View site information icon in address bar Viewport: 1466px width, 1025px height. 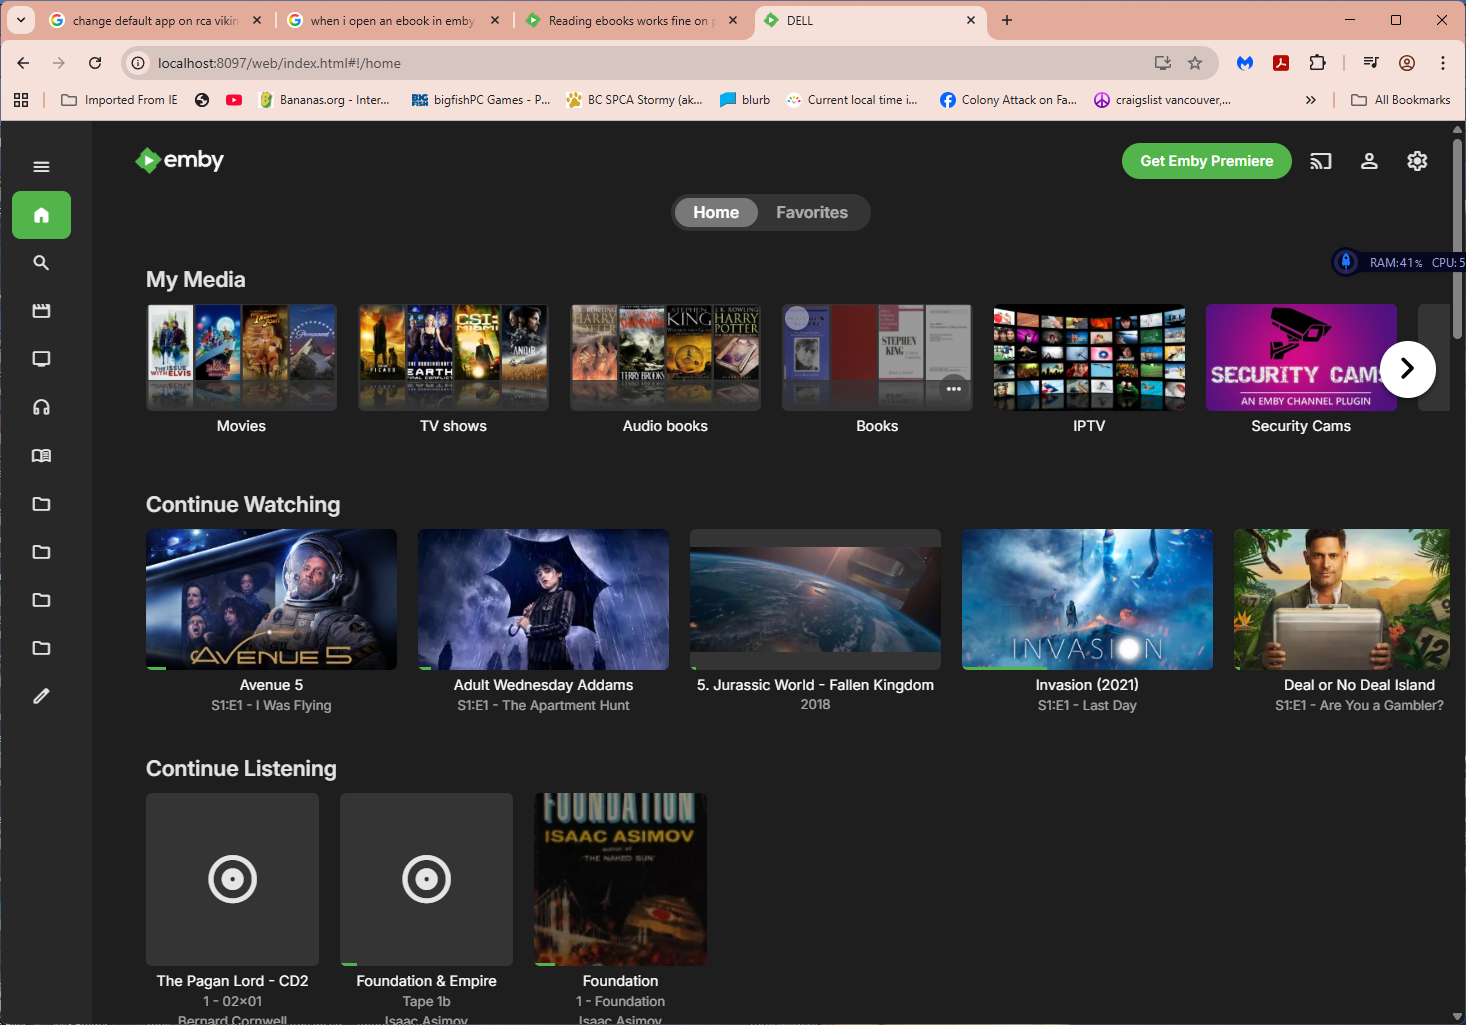[x=139, y=63]
